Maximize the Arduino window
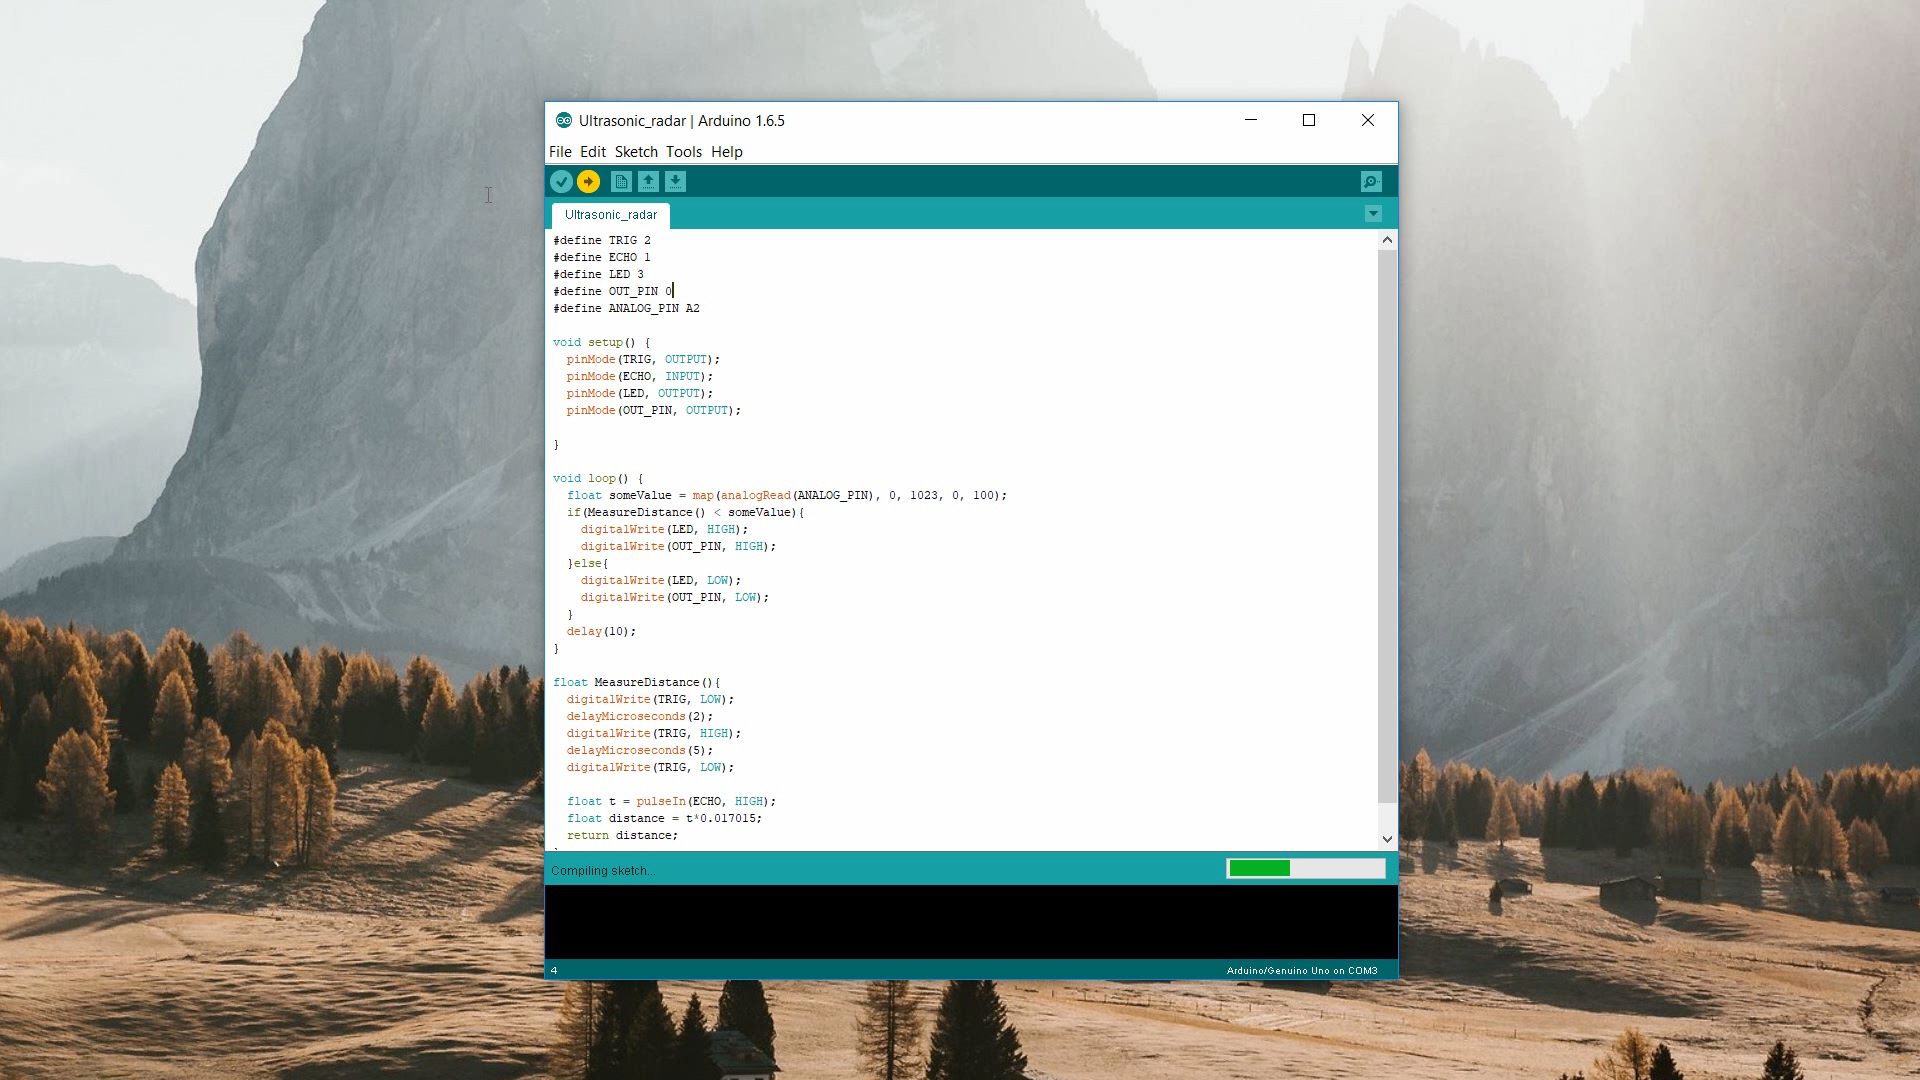 click(x=1309, y=121)
